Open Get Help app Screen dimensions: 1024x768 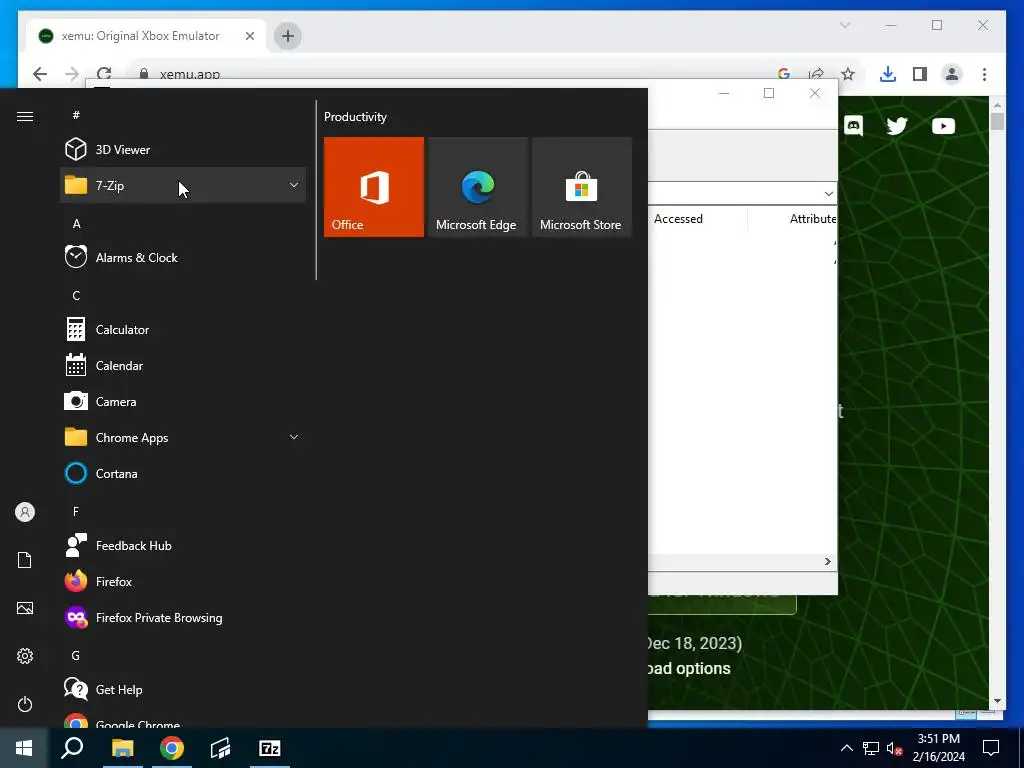click(183, 689)
